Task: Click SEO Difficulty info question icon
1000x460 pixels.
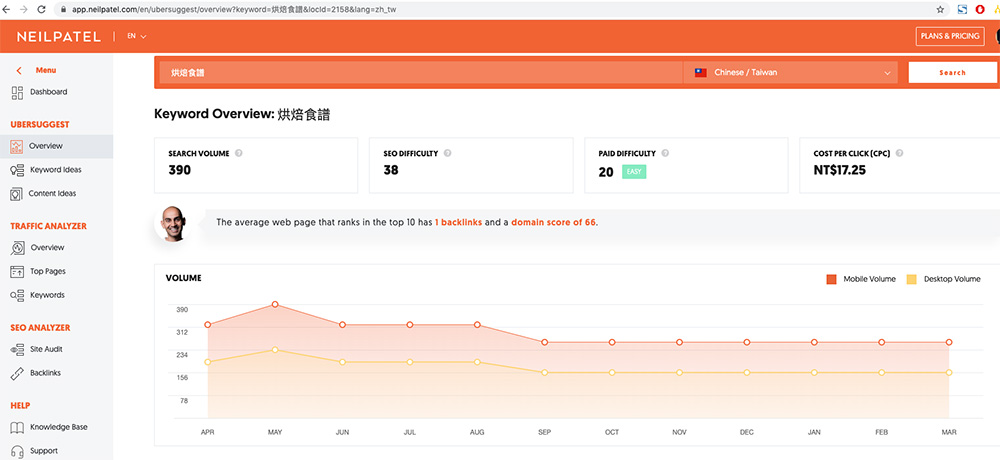Action: click(x=448, y=153)
